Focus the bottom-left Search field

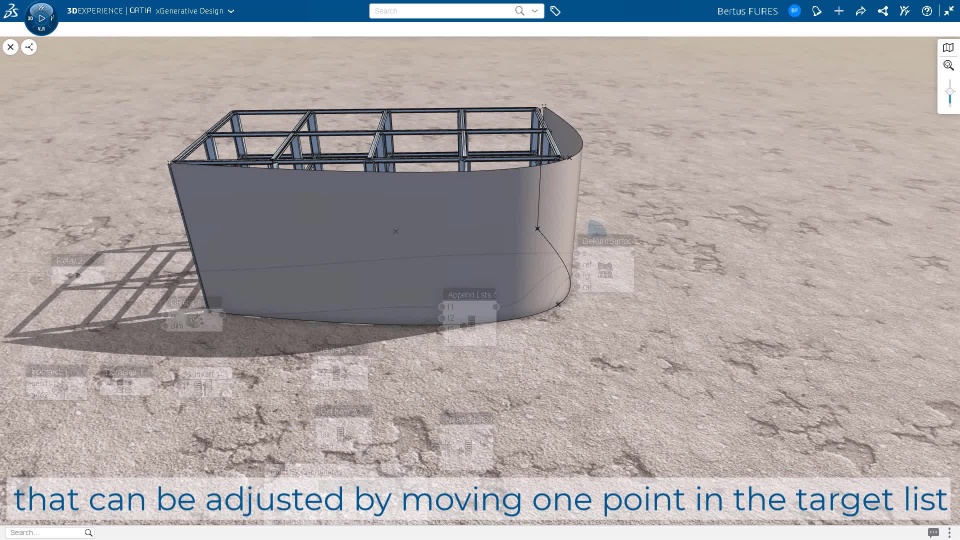(x=46, y=533)
